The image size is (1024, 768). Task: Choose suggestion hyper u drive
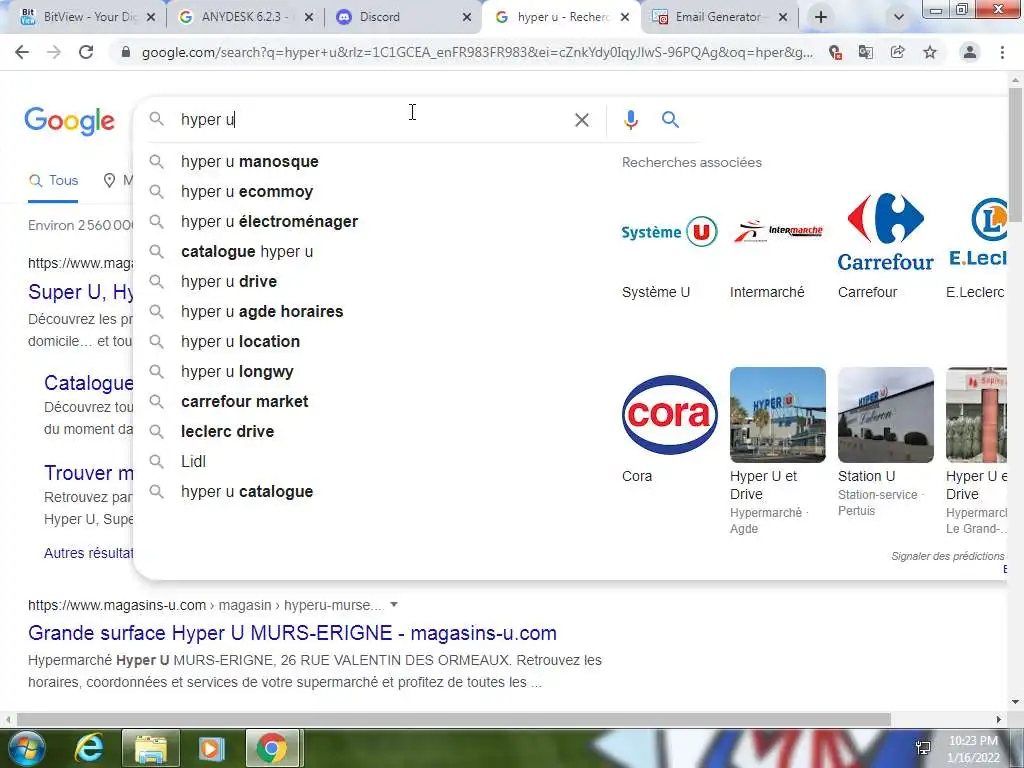[229, 281]
